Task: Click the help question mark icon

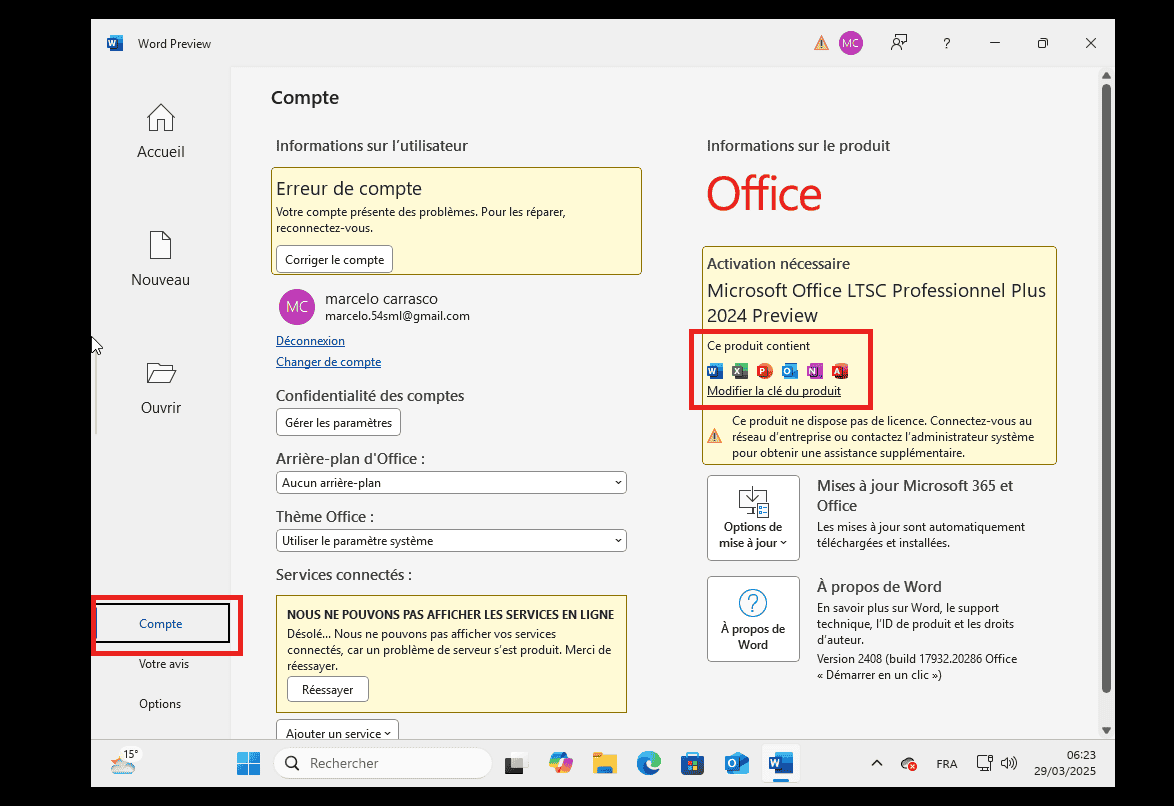Action: point(947,43)
